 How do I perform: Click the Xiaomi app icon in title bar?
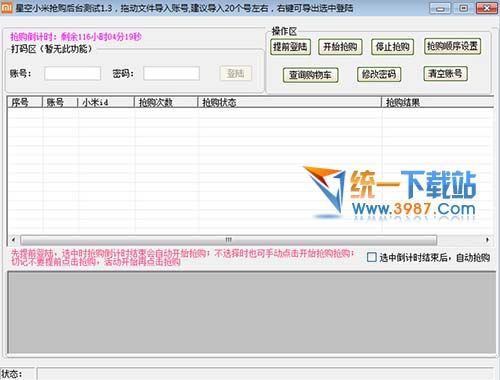tap(6, 8)
